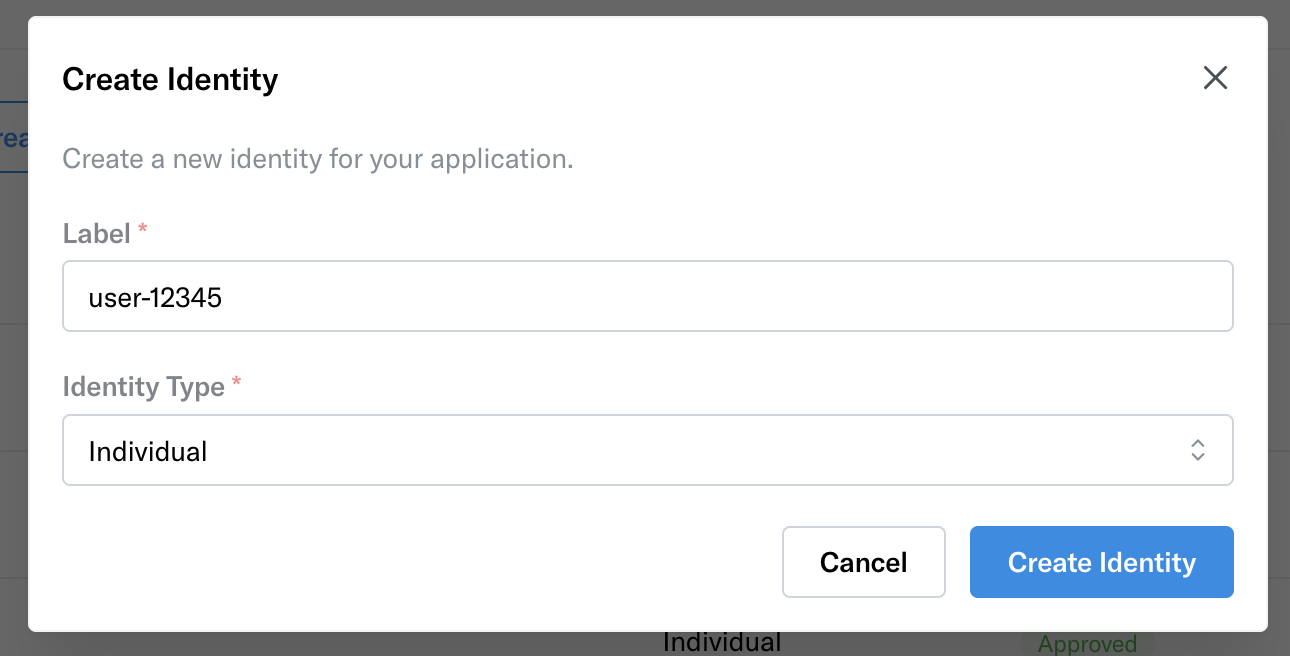Open the Identity Type dropdown
Viewport: 1290px width, 656px height.
647,450
